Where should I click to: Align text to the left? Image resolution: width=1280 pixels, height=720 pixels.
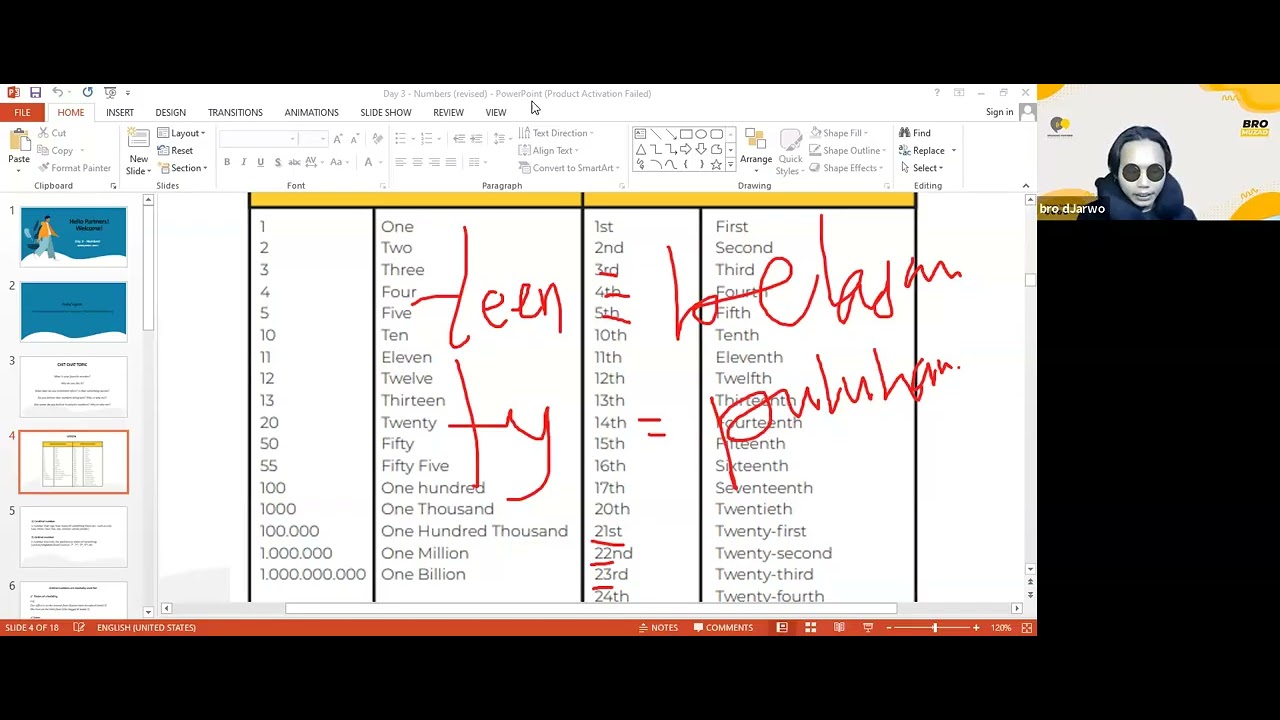pos(400,162)
